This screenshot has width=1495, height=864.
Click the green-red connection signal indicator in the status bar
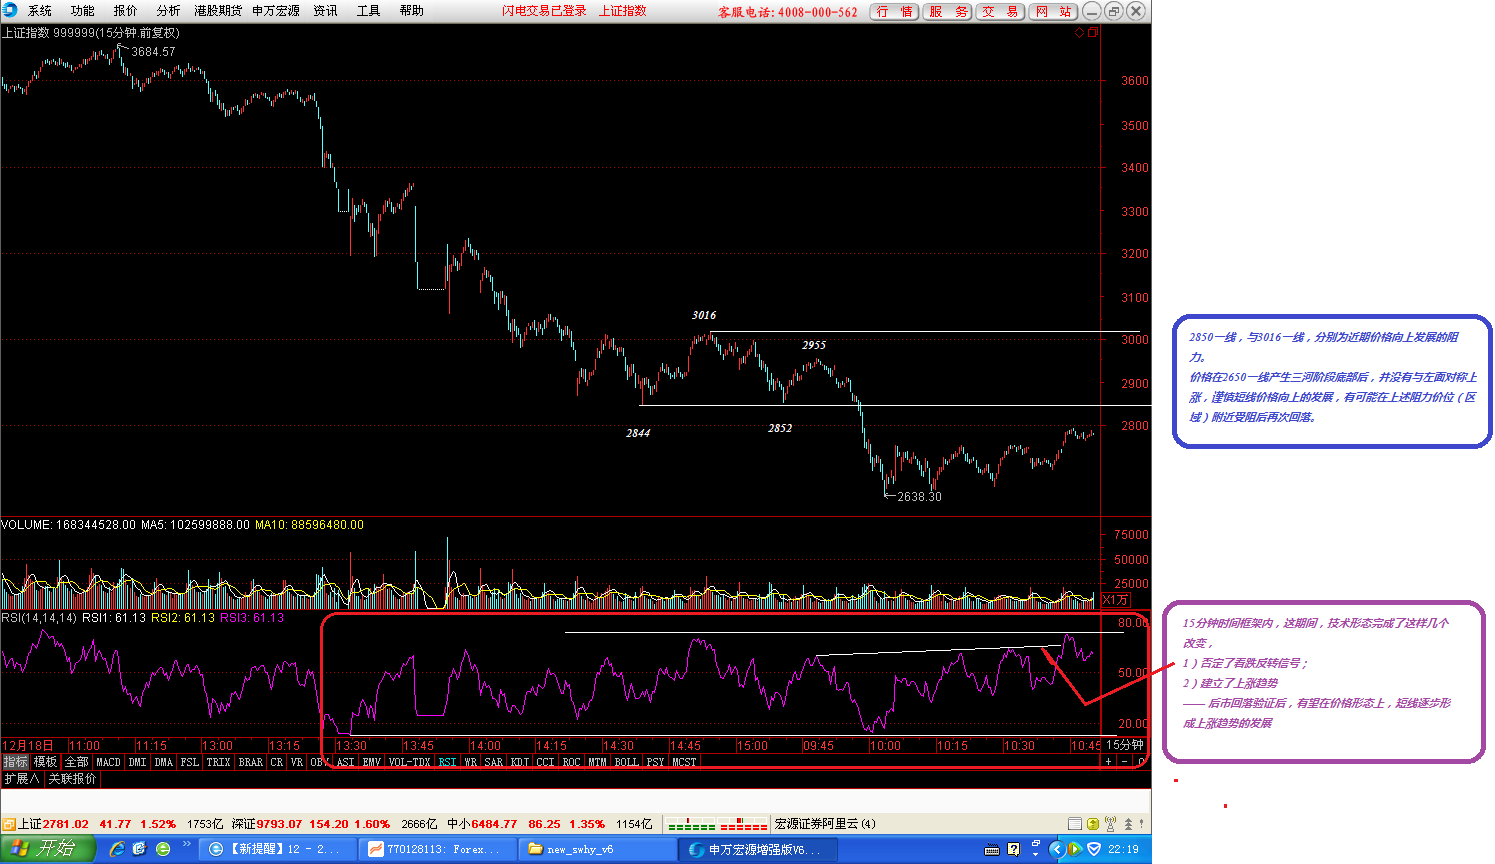point(717,824)
